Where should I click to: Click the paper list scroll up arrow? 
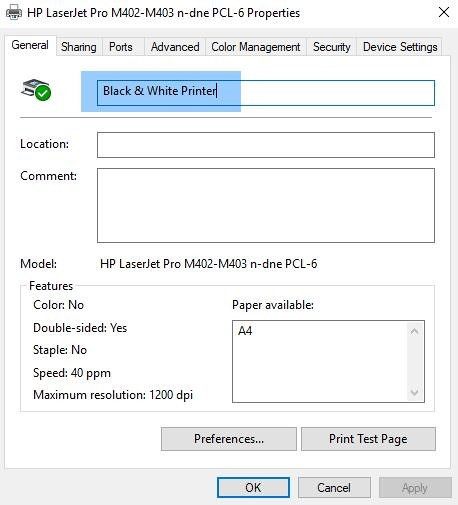[414, 331]
